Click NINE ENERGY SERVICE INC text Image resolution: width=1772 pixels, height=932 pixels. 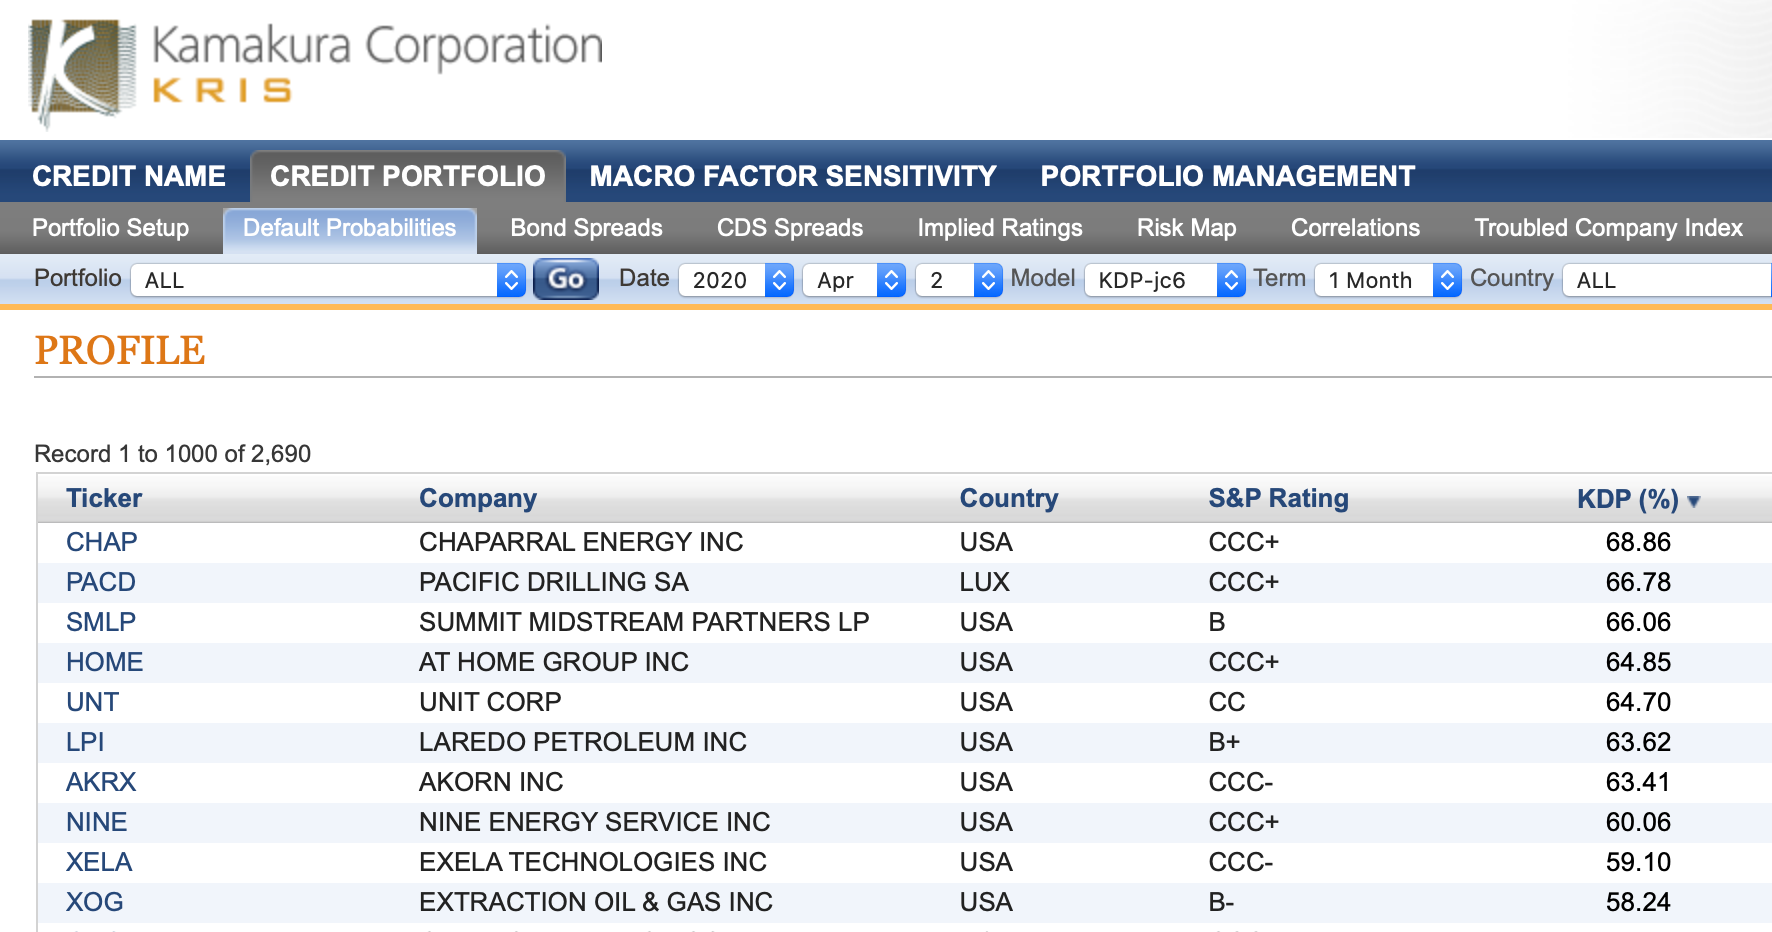click(595, 822)
